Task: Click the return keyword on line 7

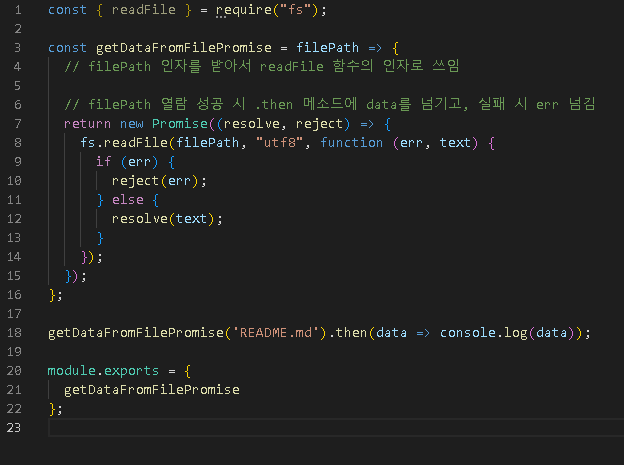Action: (x=88, y=124)
